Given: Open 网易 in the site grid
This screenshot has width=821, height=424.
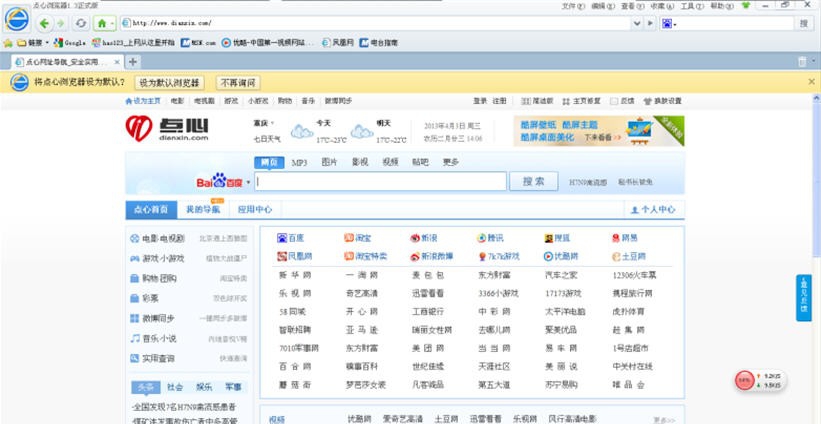Looking at the screenshot, I should tap(625, 238).
